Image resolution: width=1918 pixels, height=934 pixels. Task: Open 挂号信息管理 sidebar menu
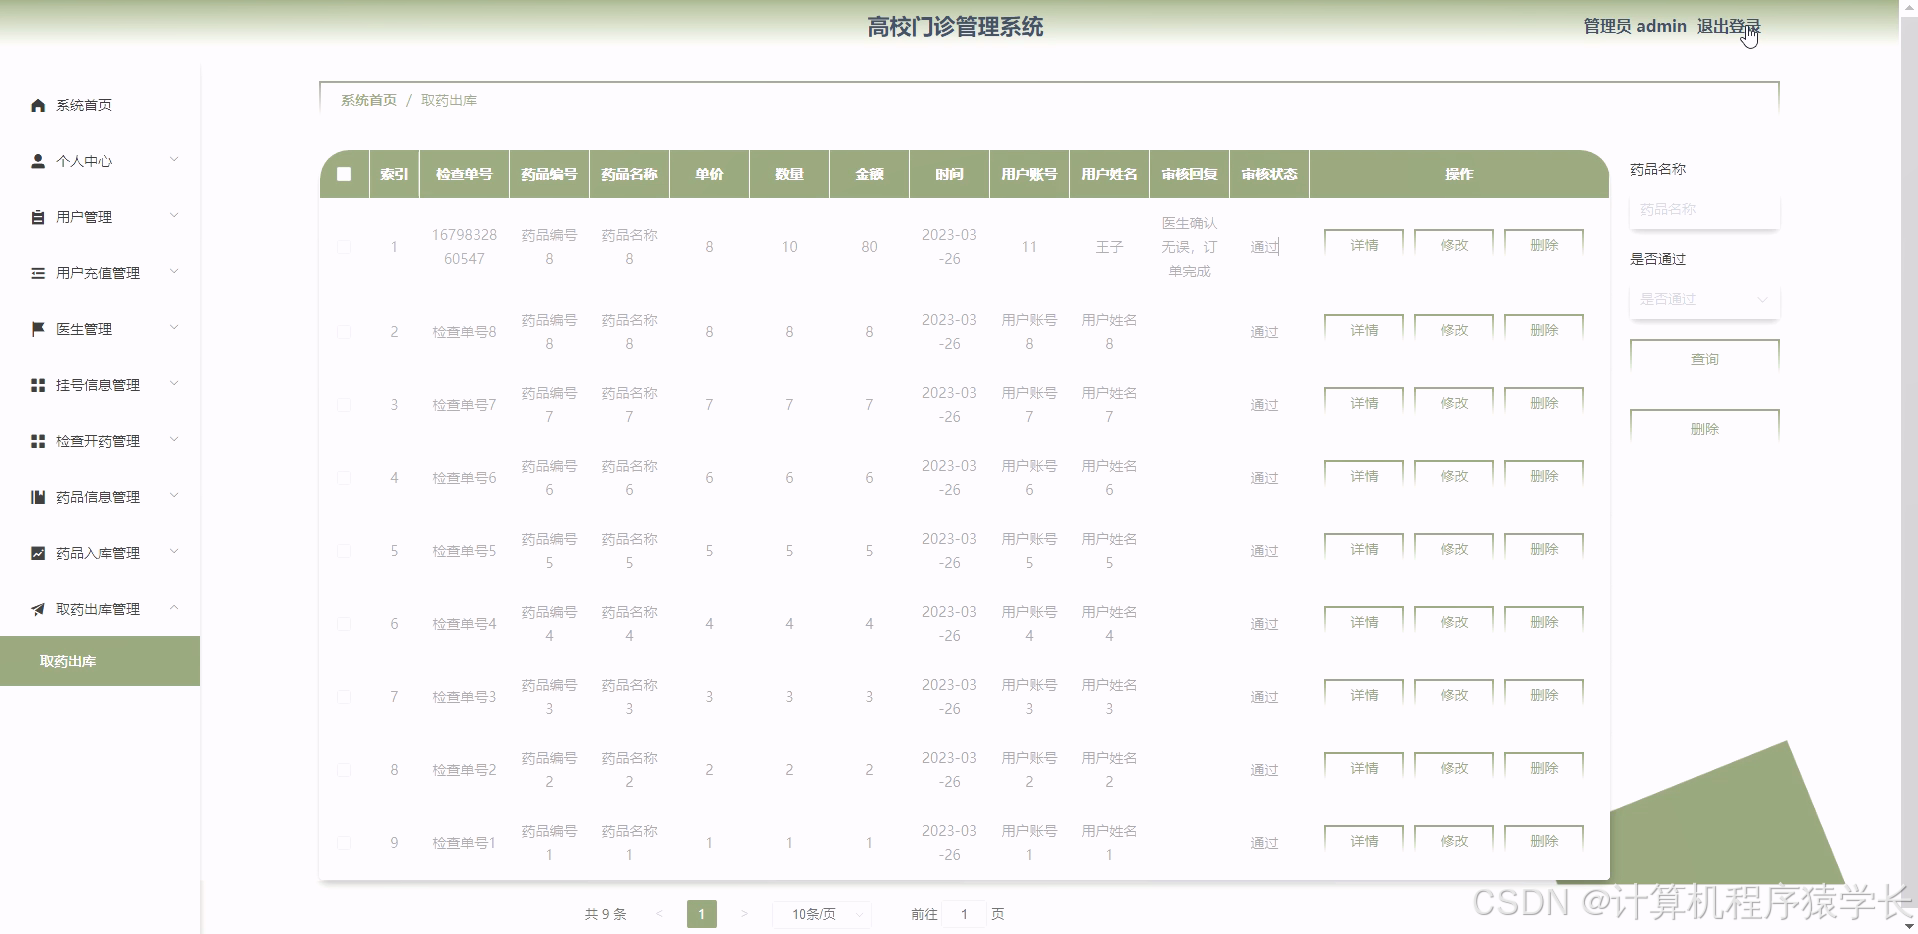coord(98,385)
